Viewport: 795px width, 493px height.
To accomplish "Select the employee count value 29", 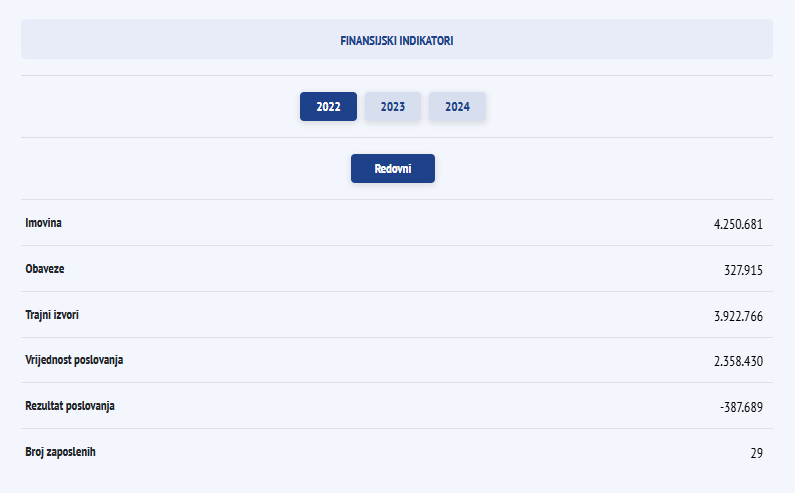I will [756, 453].
